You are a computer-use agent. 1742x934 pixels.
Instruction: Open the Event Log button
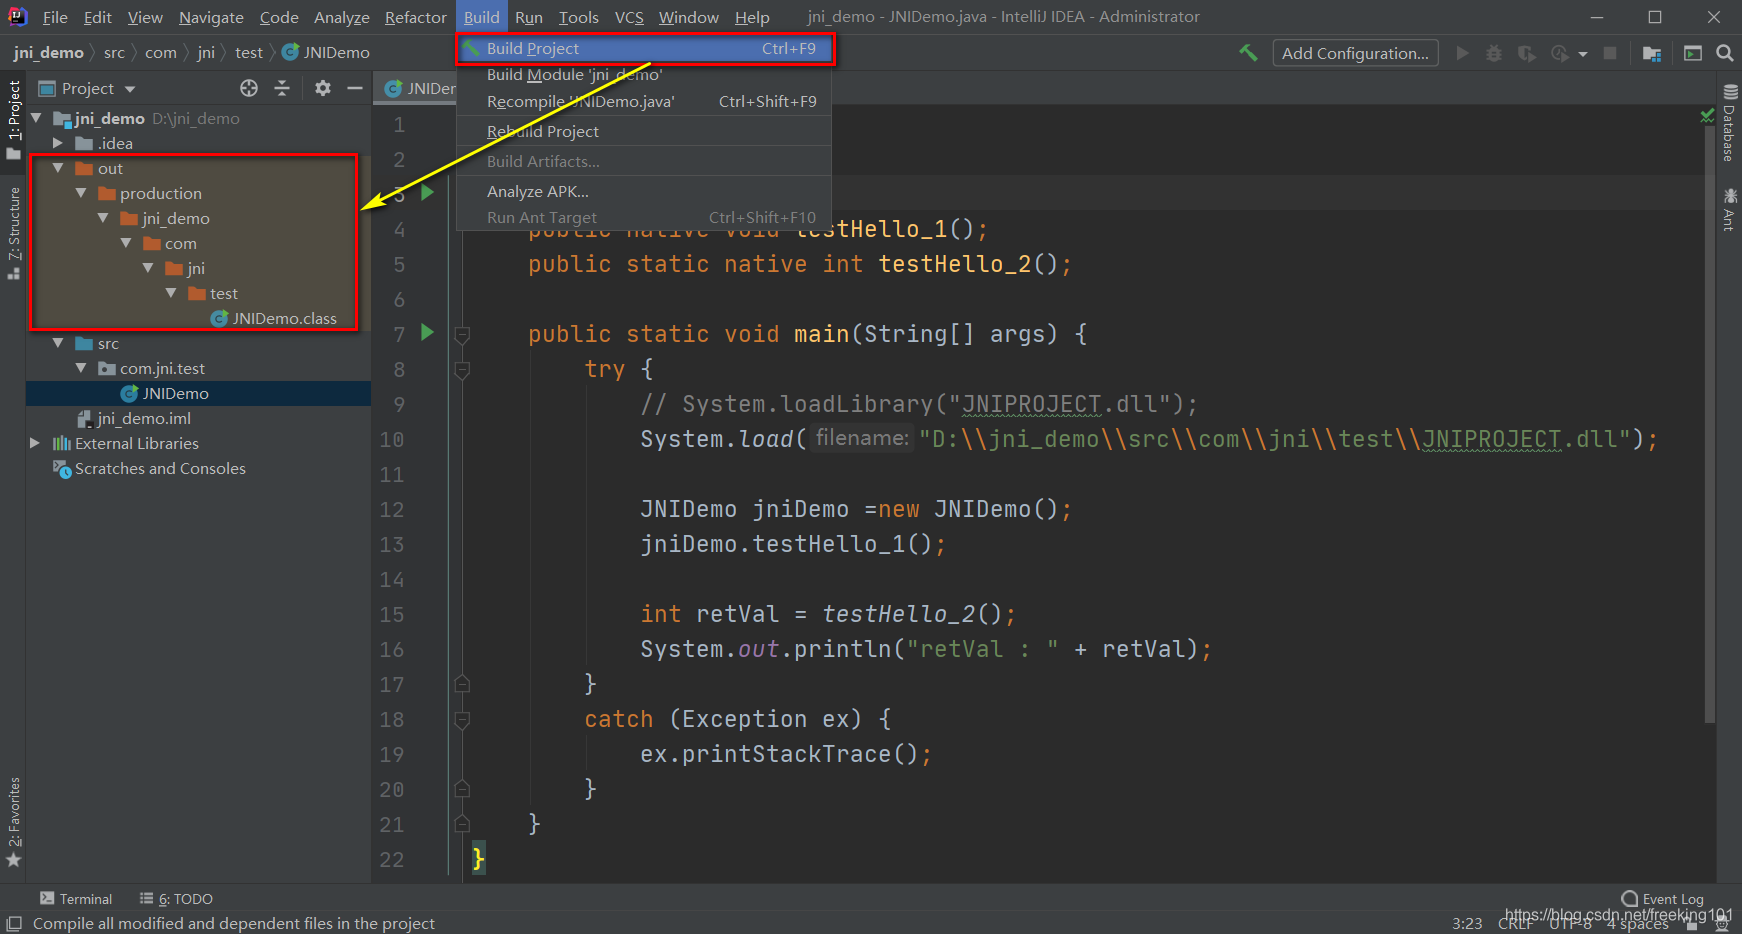[x=1662, y=899]
